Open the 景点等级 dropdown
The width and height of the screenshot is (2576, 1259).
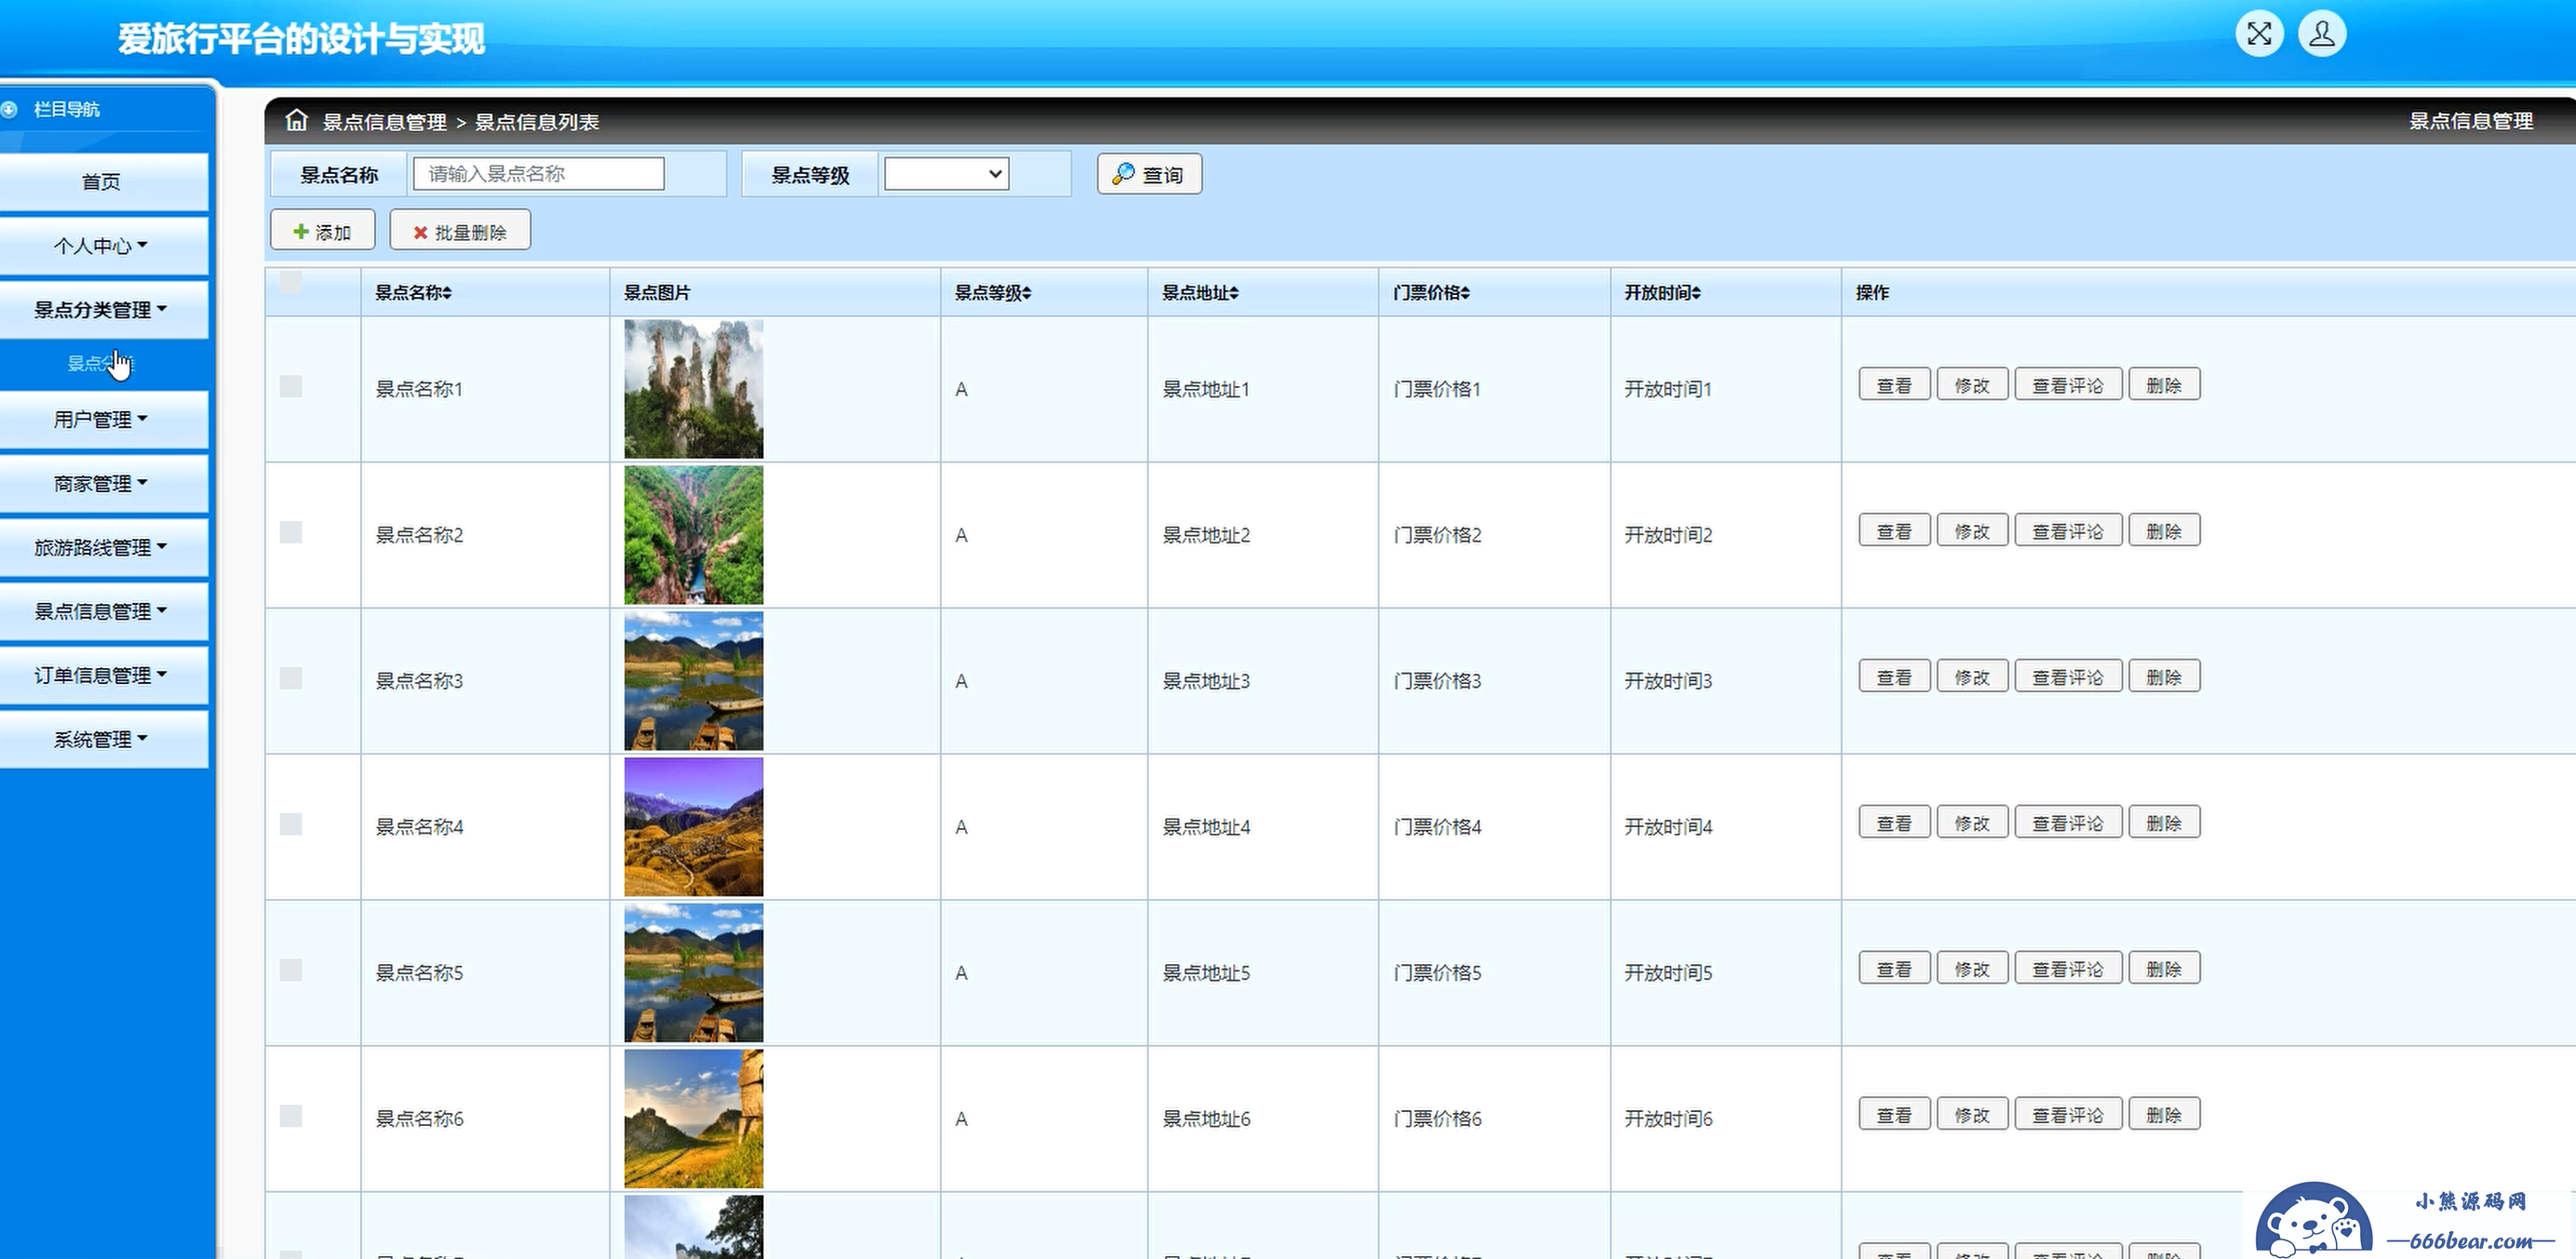[946, 174]
